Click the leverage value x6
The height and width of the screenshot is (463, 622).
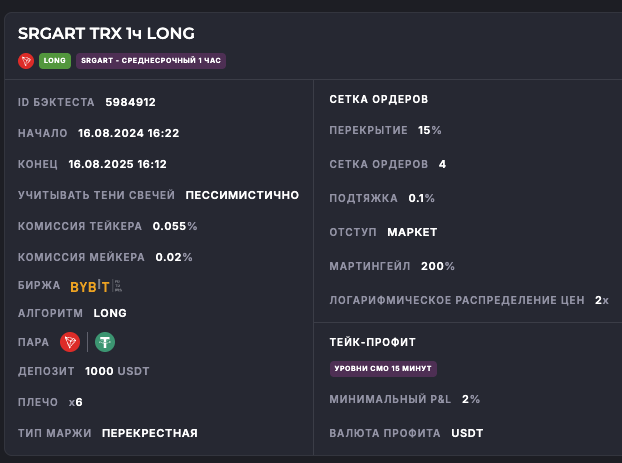[76, 402]
